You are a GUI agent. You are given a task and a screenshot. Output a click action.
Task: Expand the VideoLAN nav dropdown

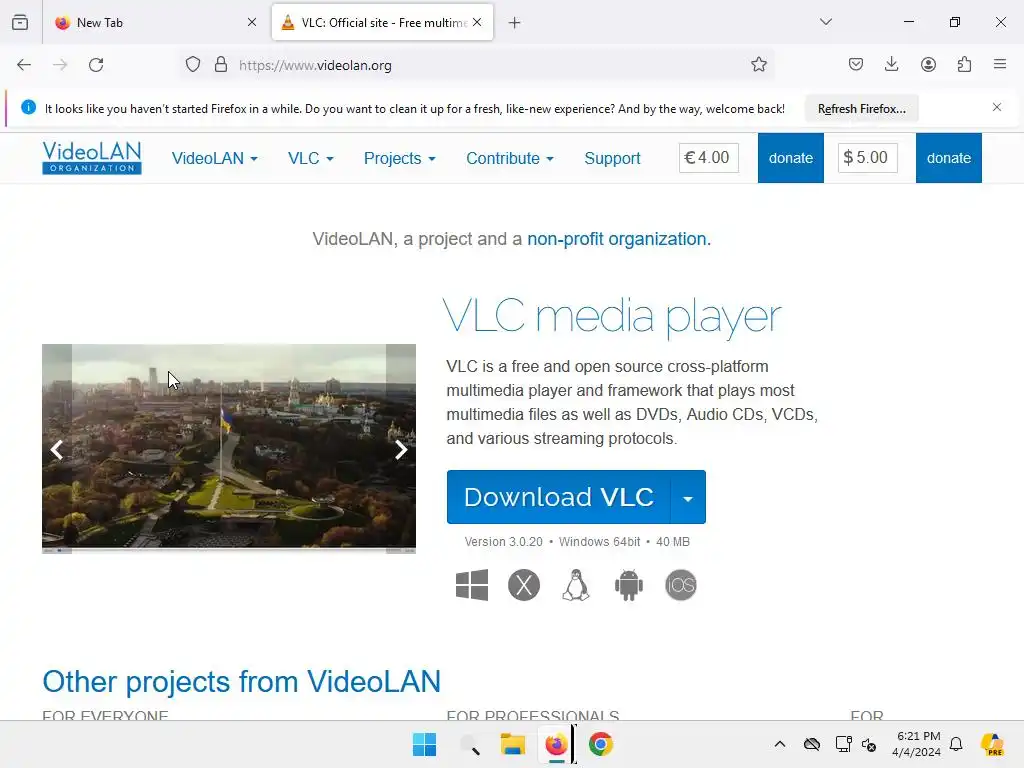coord(214,159)
